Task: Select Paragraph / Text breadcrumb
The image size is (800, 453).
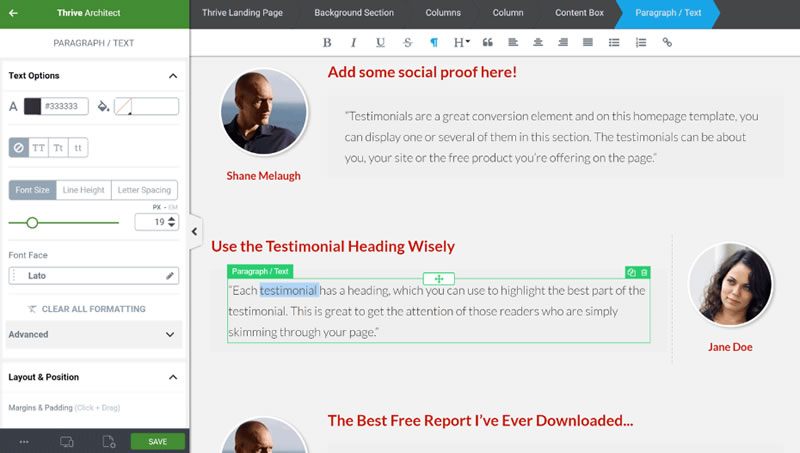Action: (x=668, y=13)
